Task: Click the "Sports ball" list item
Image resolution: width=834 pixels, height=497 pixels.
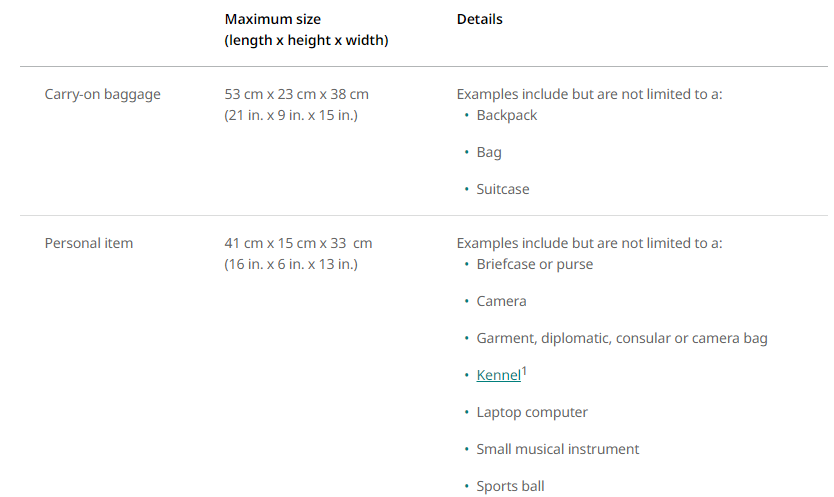Action: [510, 486]
